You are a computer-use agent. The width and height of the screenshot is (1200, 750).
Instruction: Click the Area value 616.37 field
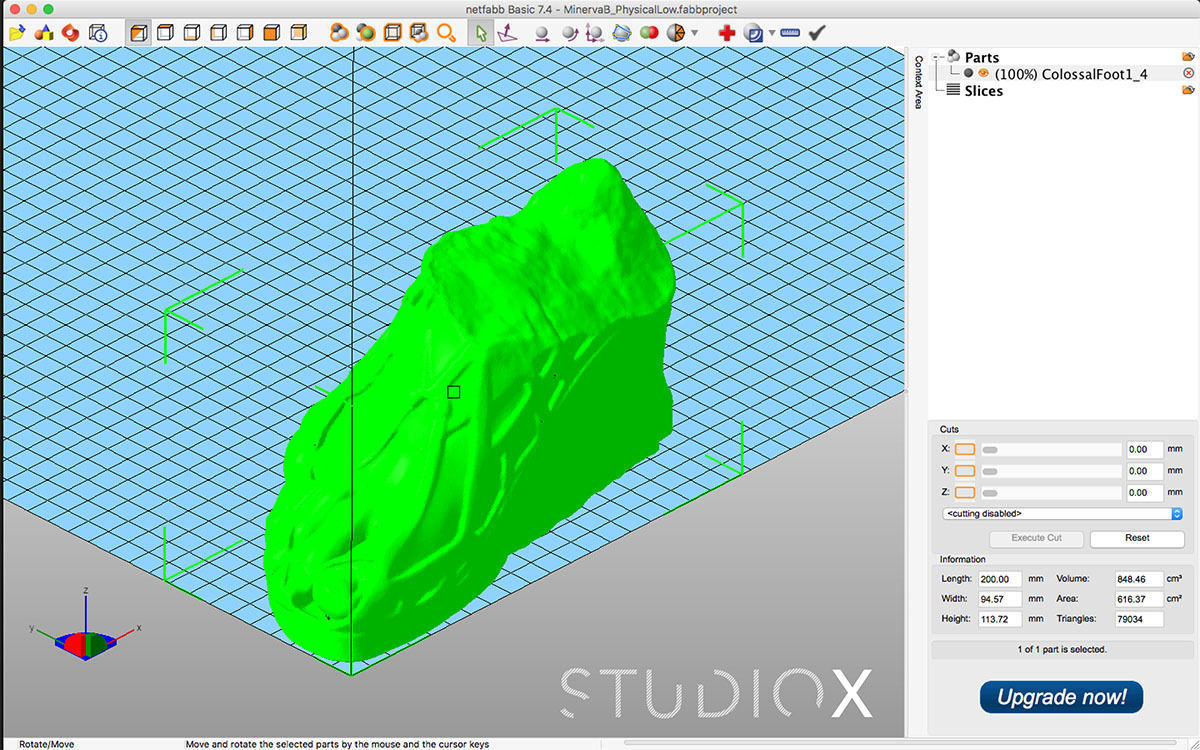[1140, 599]
